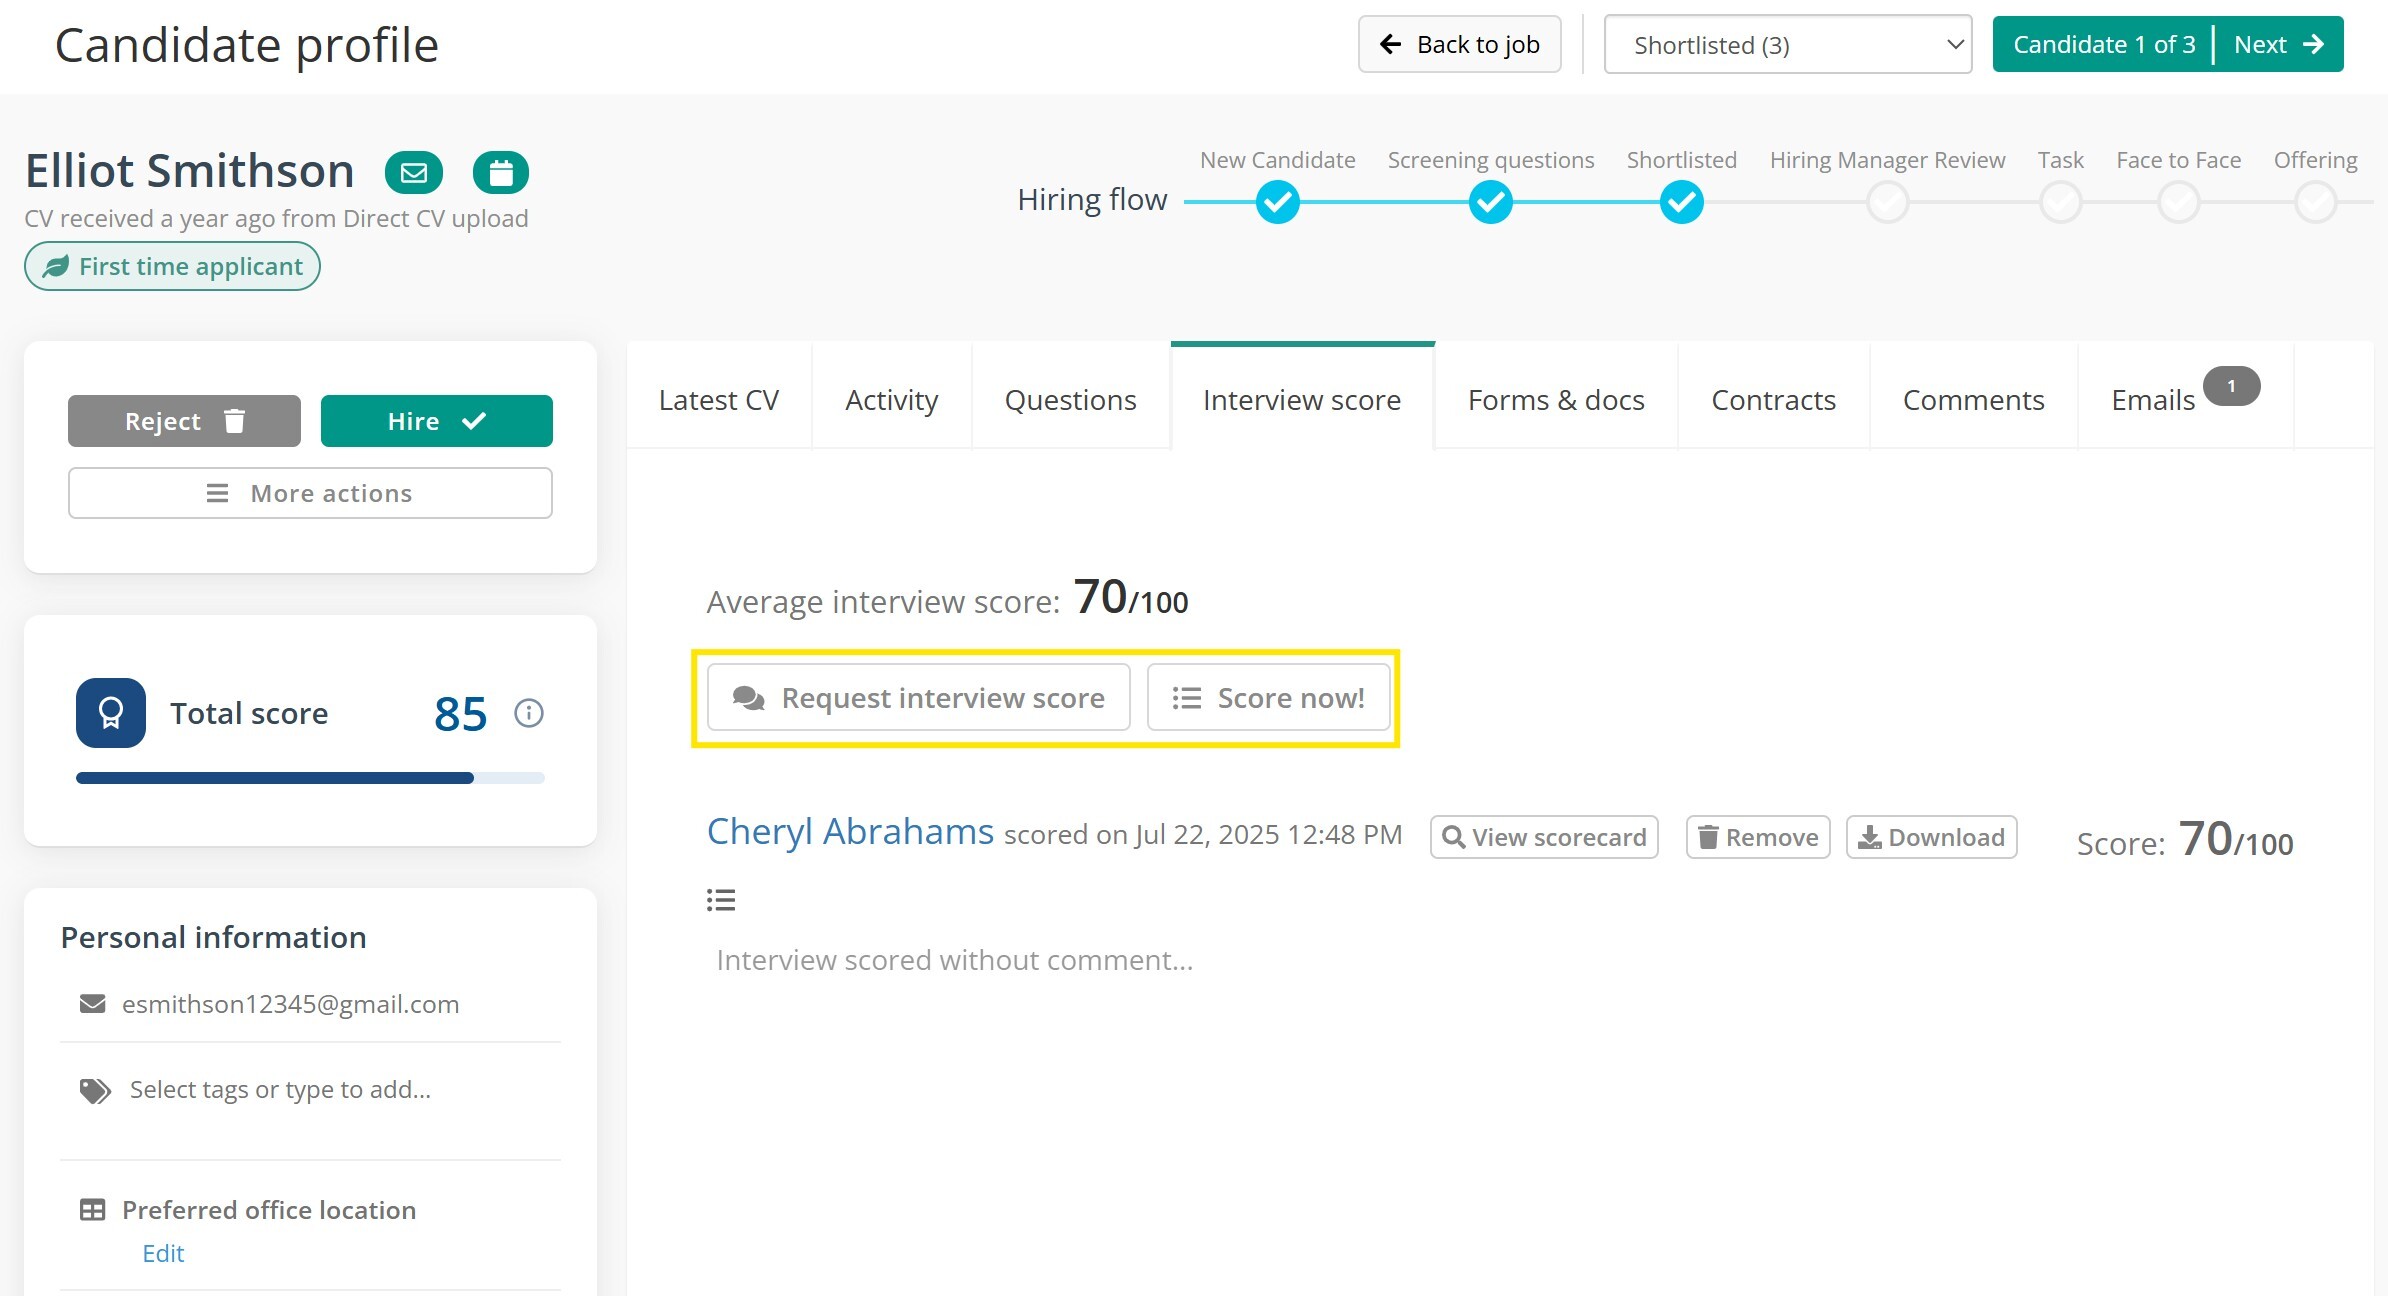The image size is (2388, 1296).
Task: Open Cheryl Abrahams profile link
Action: pos(850,832)
